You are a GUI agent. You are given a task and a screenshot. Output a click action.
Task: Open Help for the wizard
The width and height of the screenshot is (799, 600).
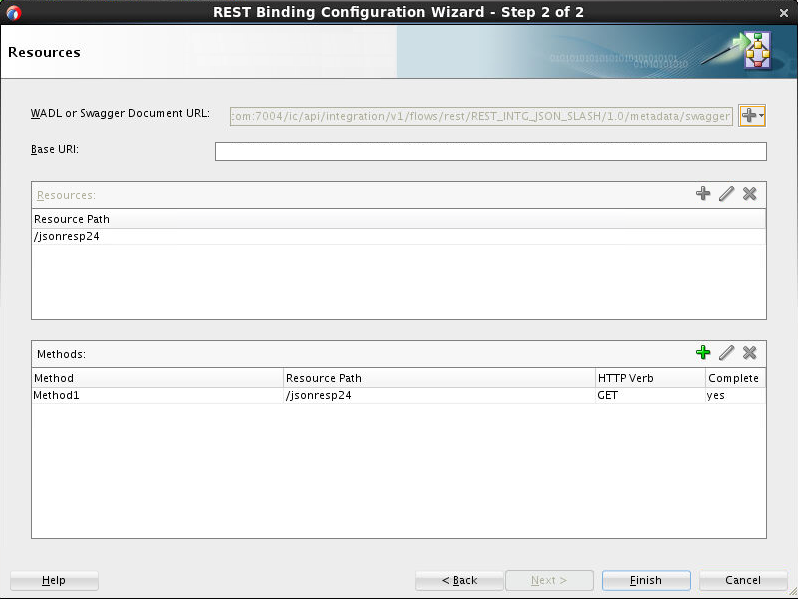(54, 580)
